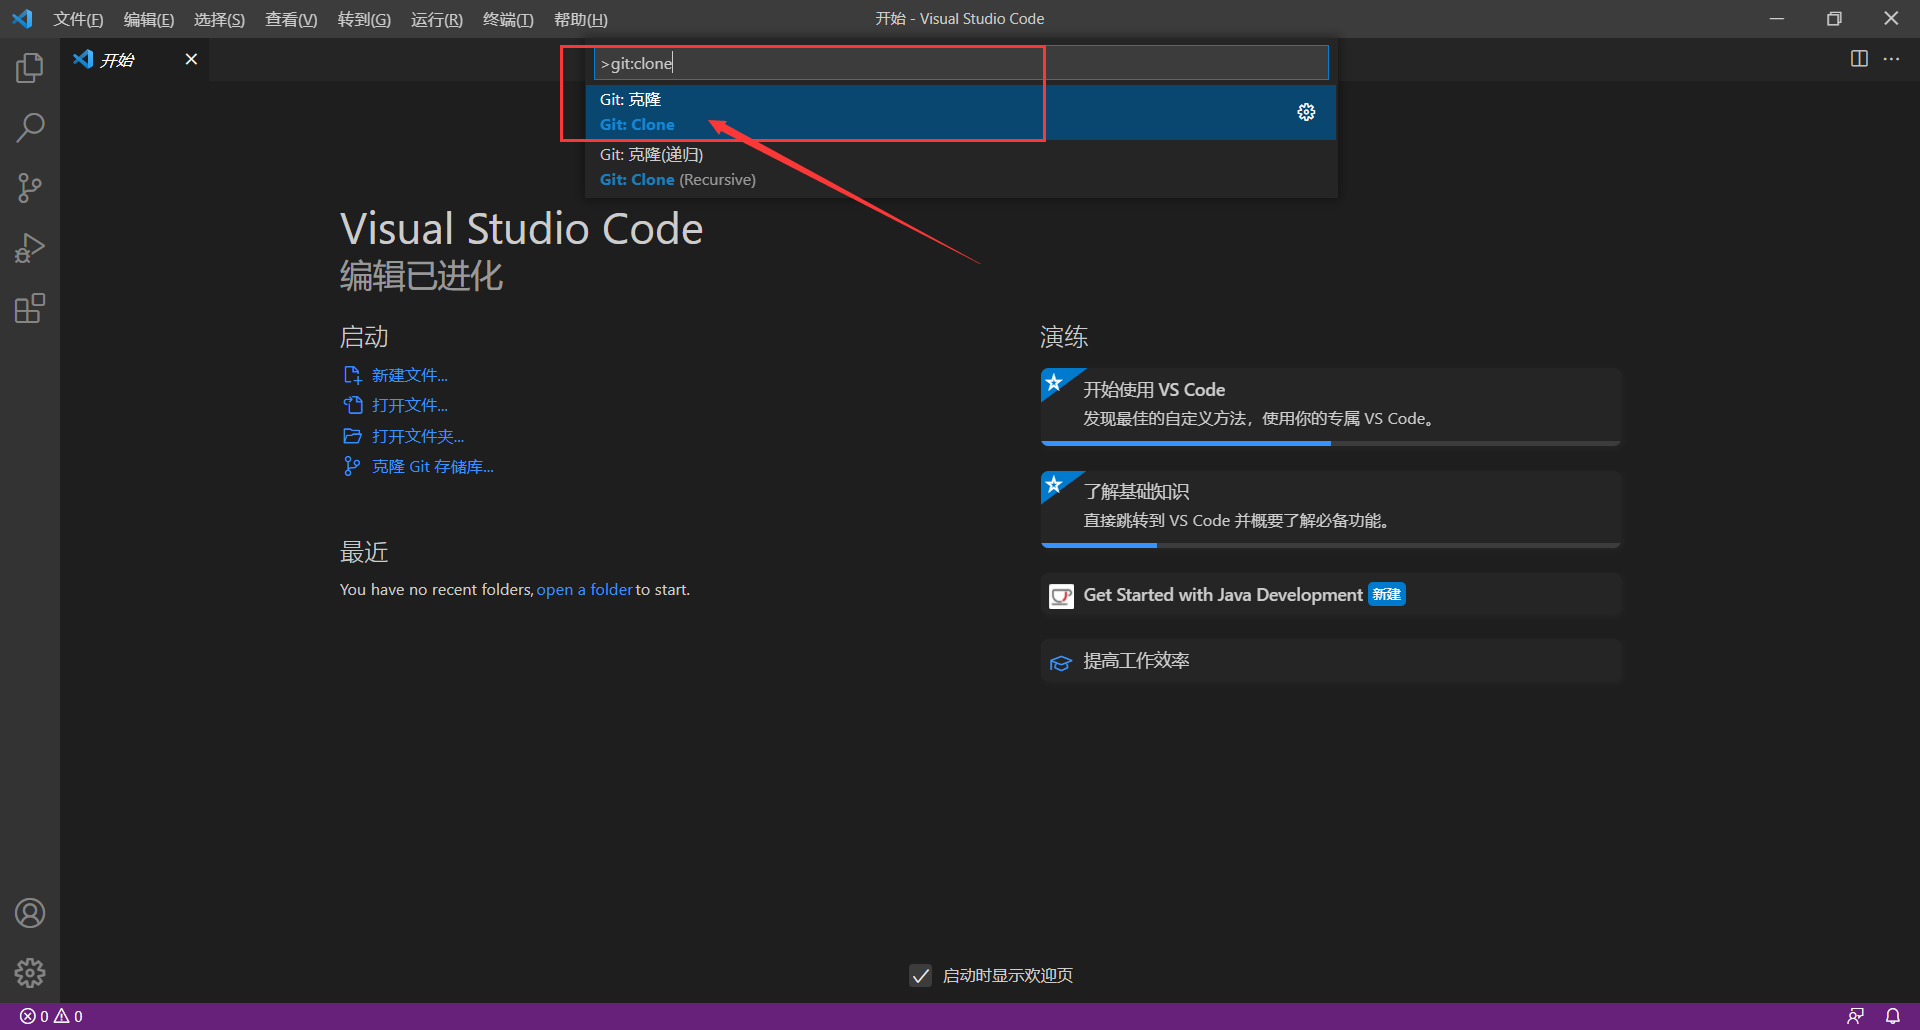Click the git icon beside 克隆 Git 存储库
The width and height of the screenshot is (1920, 1030).
click(352, 466)
